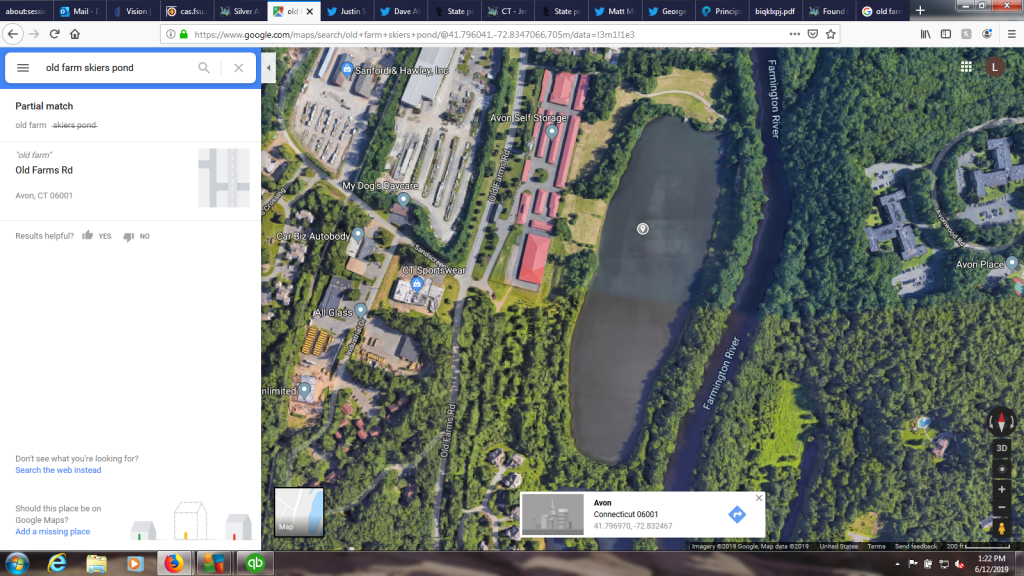
Task: Open the Old Farms Rd result
Action: tap(44, 170)
